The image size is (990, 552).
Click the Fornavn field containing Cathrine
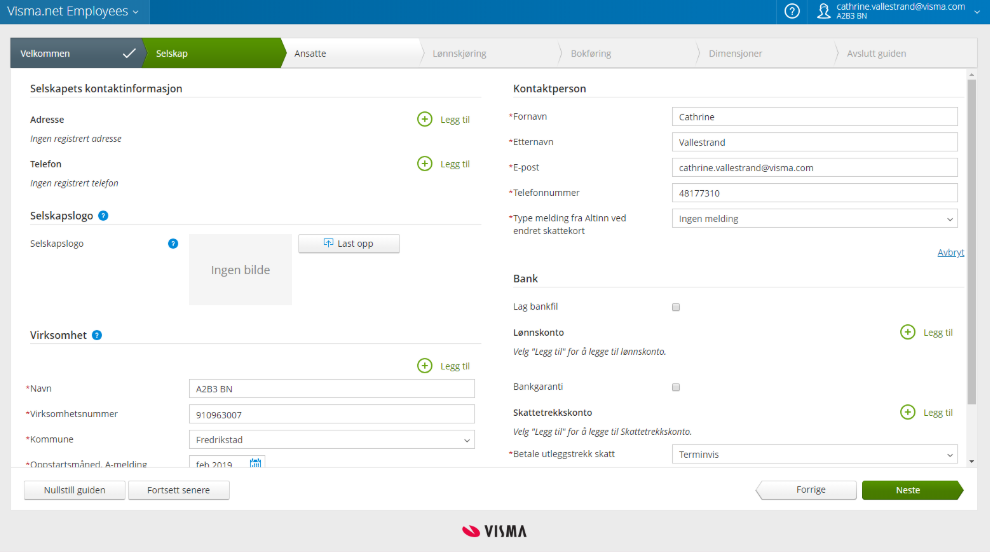coord(814,117)
